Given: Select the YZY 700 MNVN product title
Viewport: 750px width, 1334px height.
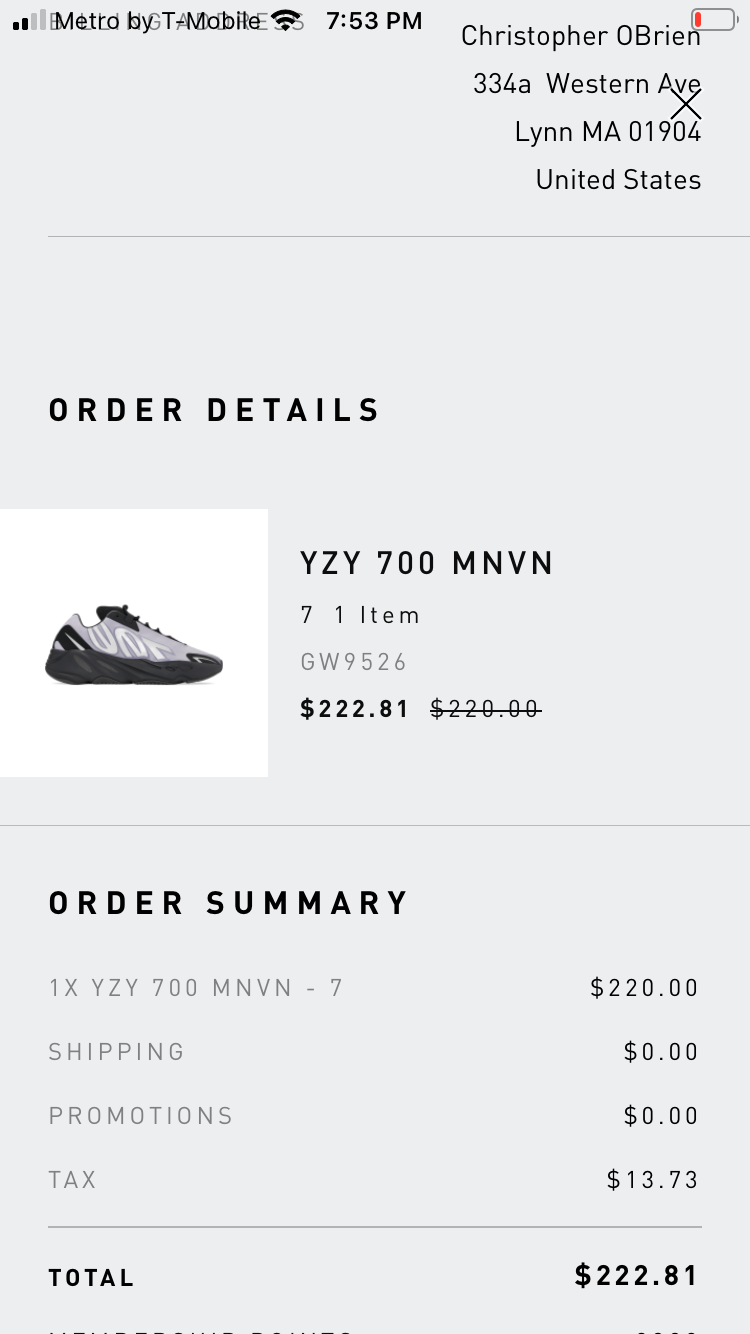Looking at the screenshot, I should tap(427, 564).
